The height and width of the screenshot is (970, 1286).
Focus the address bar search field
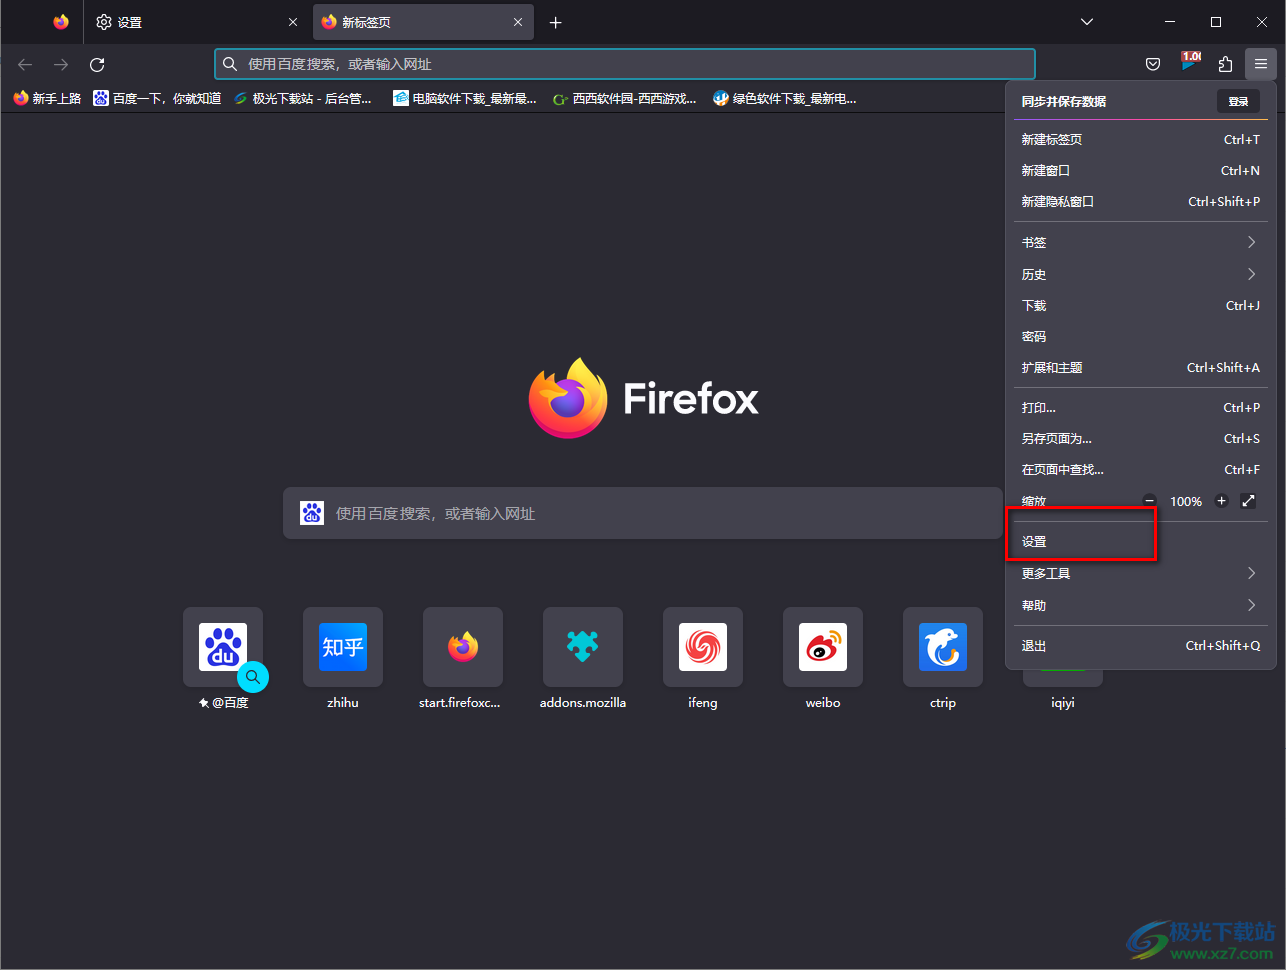click(625, 64)
